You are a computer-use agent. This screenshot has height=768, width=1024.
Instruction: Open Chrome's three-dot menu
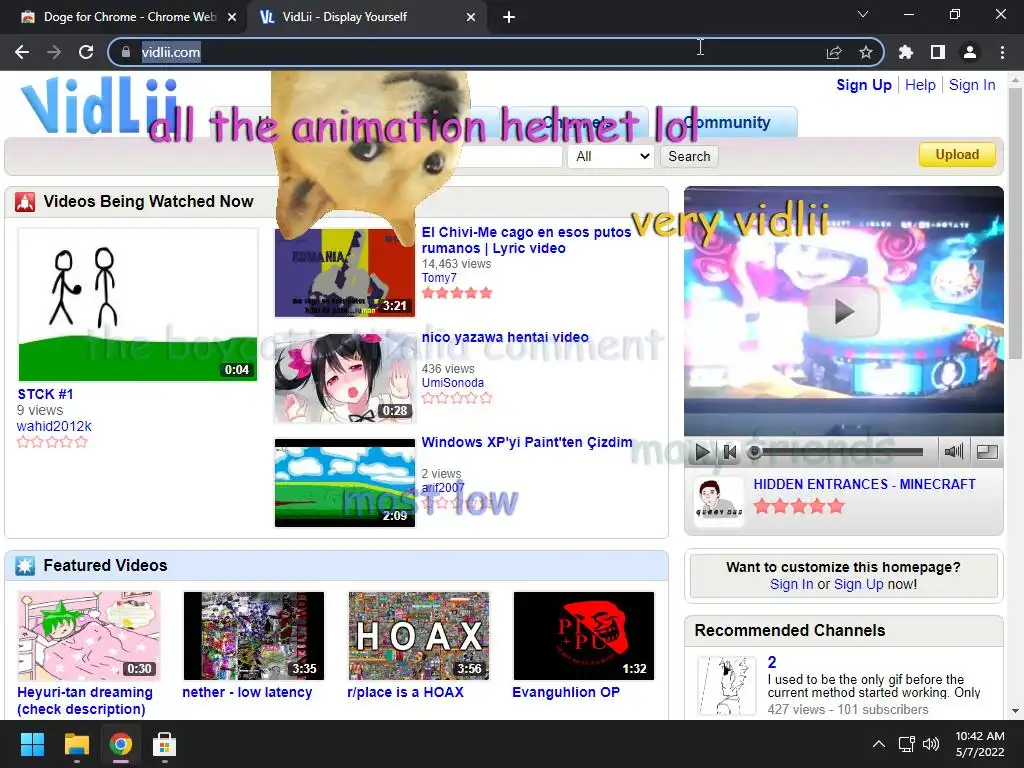point(1002,52)
